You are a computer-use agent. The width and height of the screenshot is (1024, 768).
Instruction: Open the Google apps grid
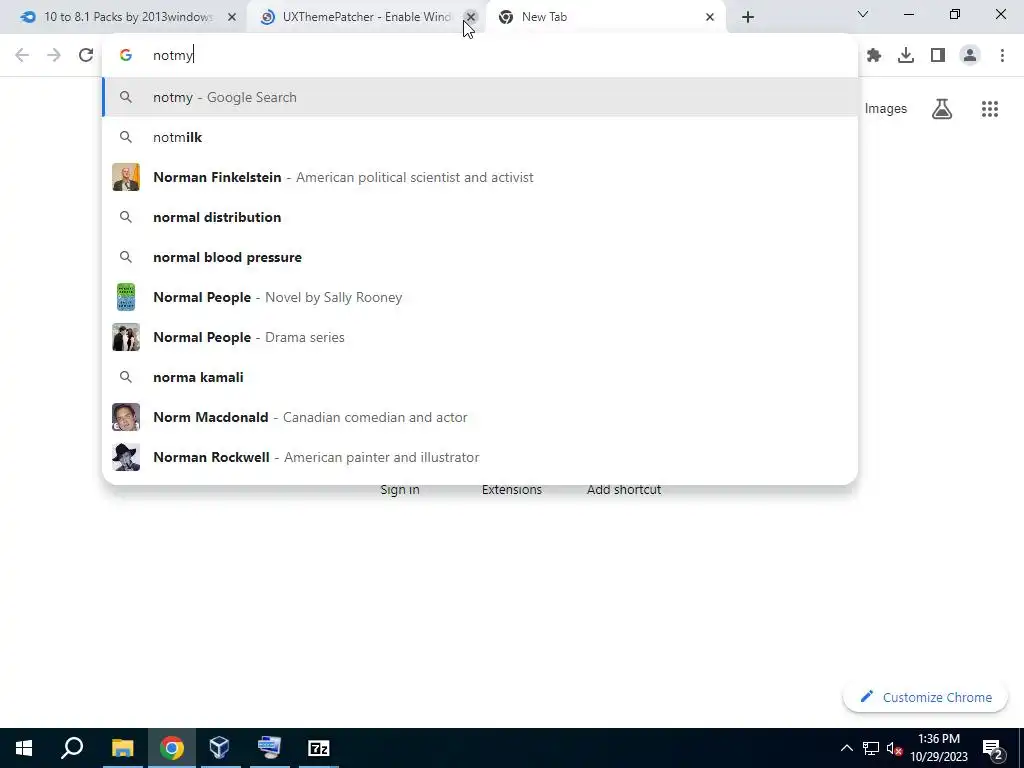[990, 109]
